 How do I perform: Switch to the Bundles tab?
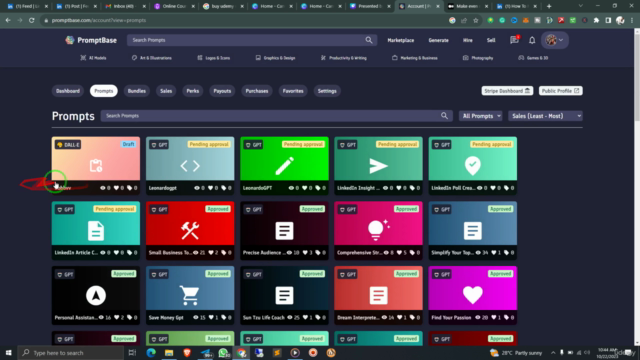(x=137, y=91)
